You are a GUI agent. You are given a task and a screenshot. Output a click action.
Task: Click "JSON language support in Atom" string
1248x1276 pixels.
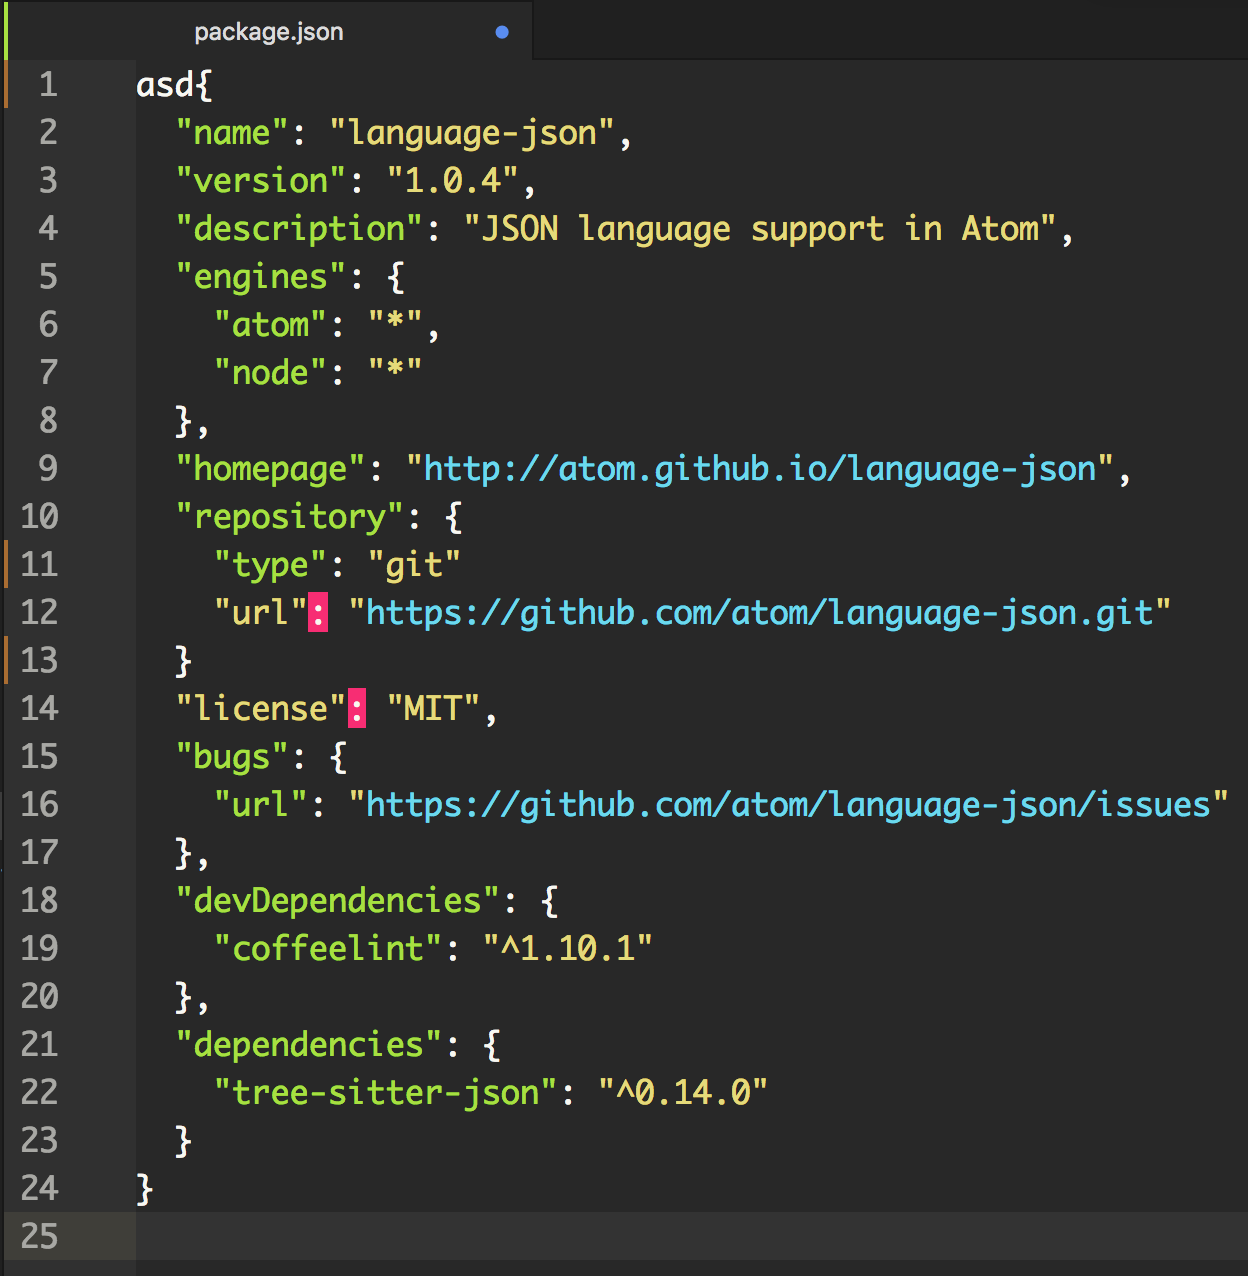pyautogui.click(x=760, y=229)
